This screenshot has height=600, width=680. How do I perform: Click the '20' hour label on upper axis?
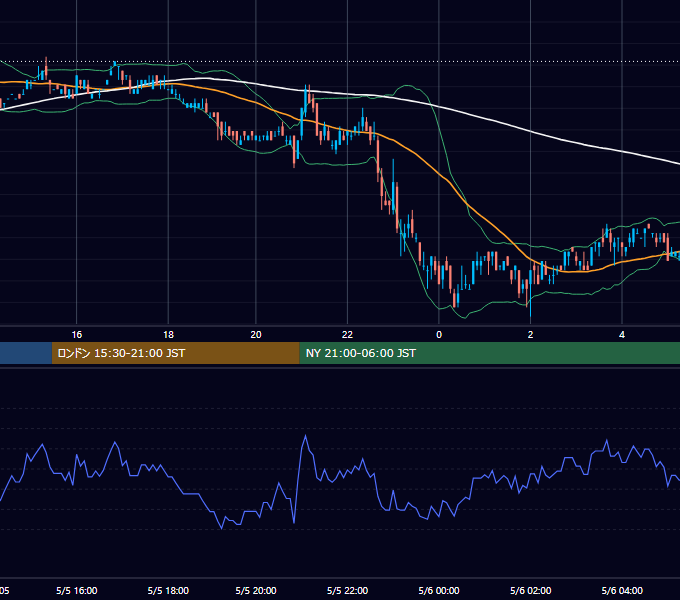[x=256, y=335]
